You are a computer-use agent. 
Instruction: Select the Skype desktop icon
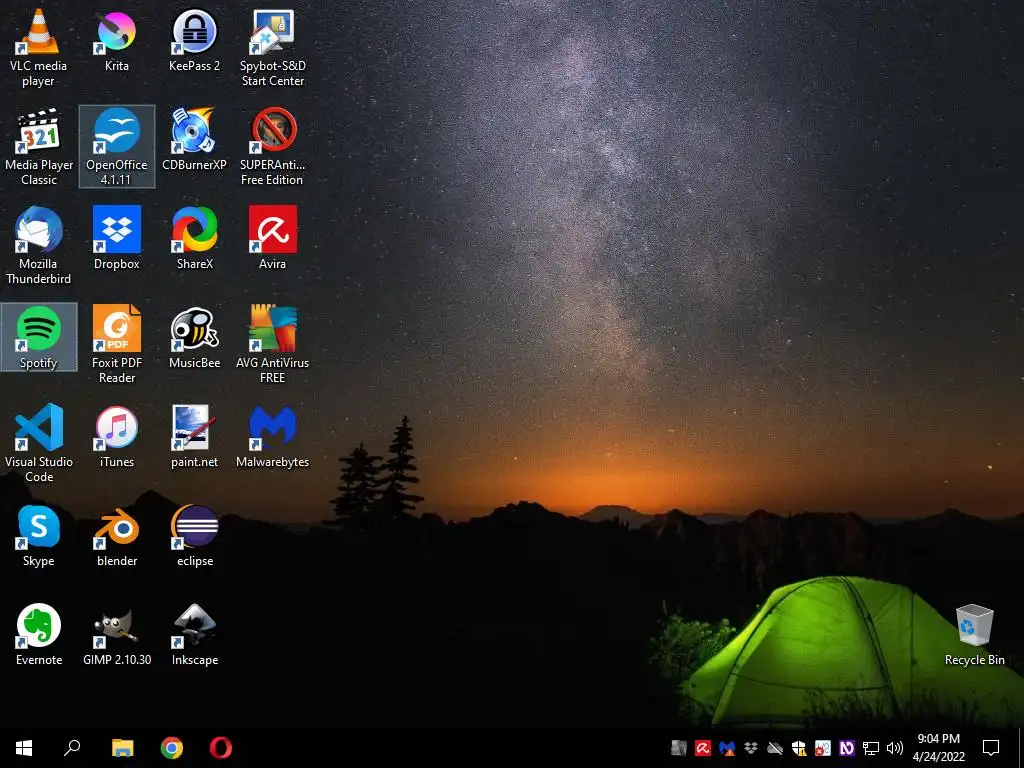[x=39, y=536]
